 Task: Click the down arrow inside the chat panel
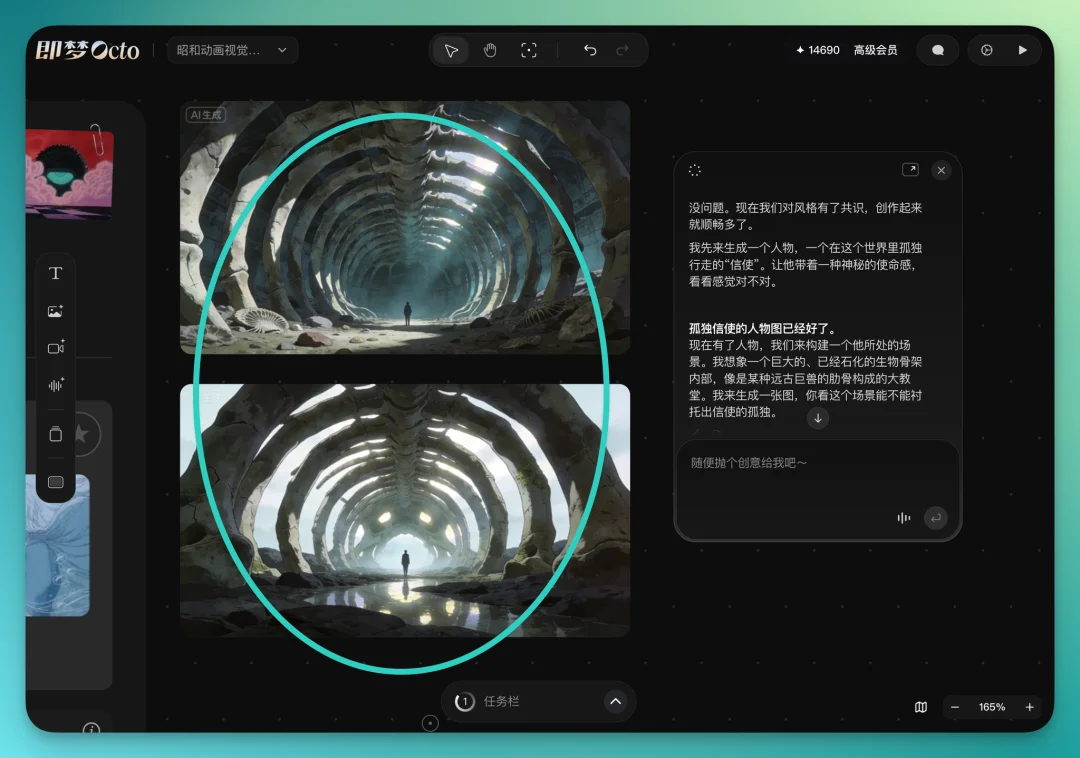(818, 418)
